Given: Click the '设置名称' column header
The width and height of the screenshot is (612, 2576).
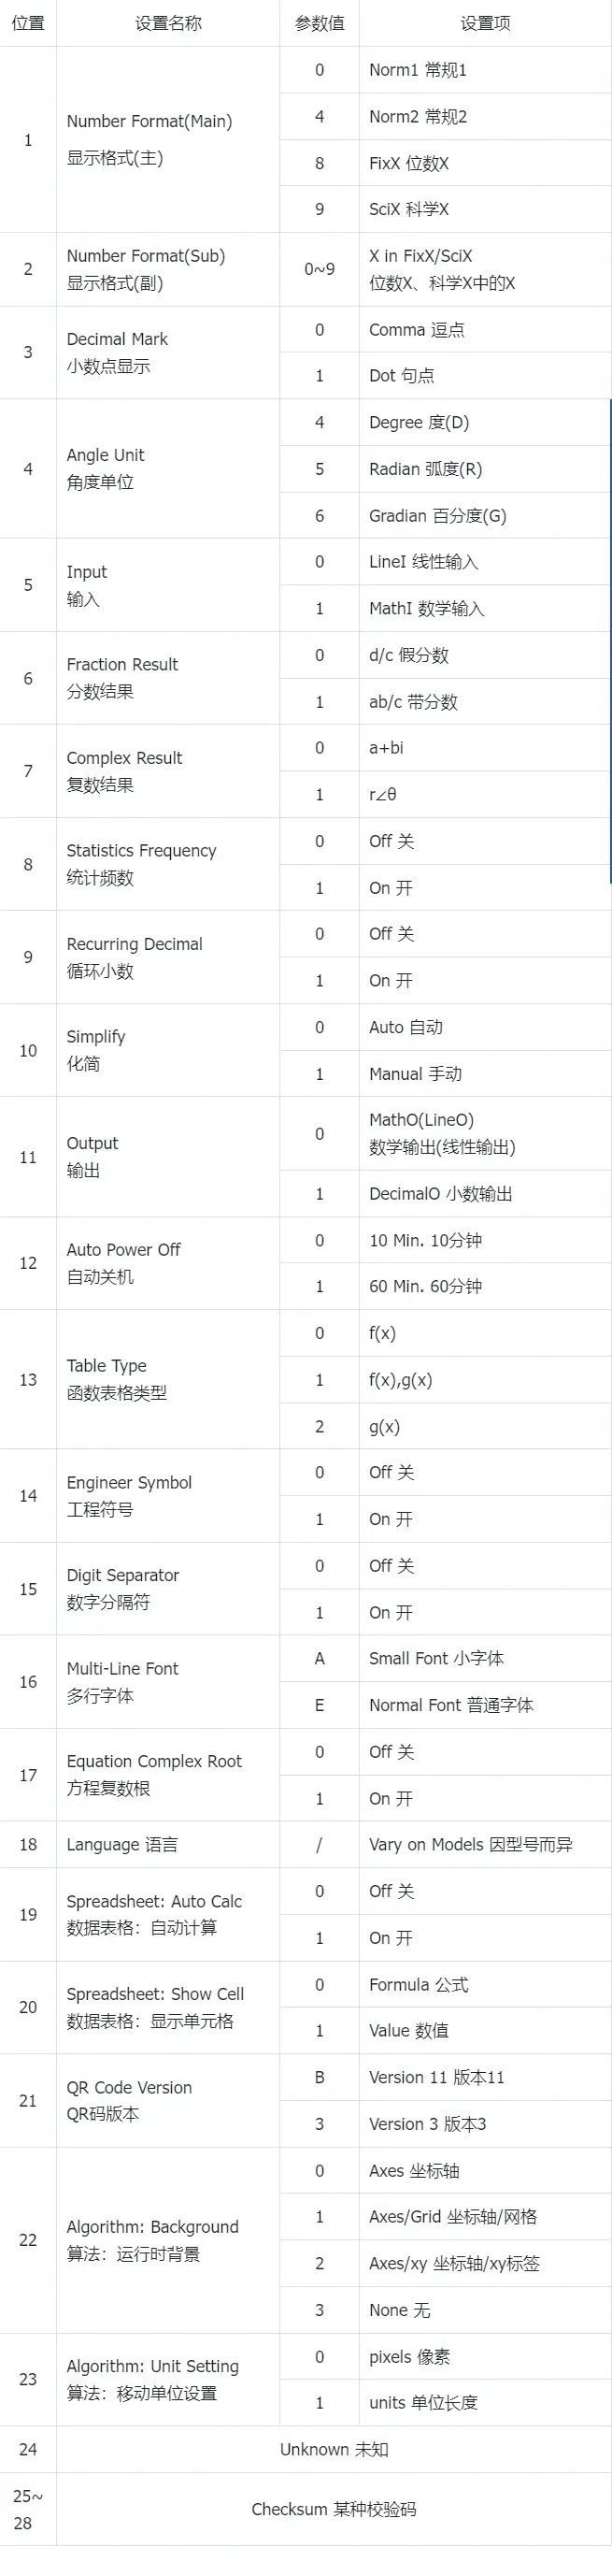Looking at the screenshot, I should (x=168, y=23).
